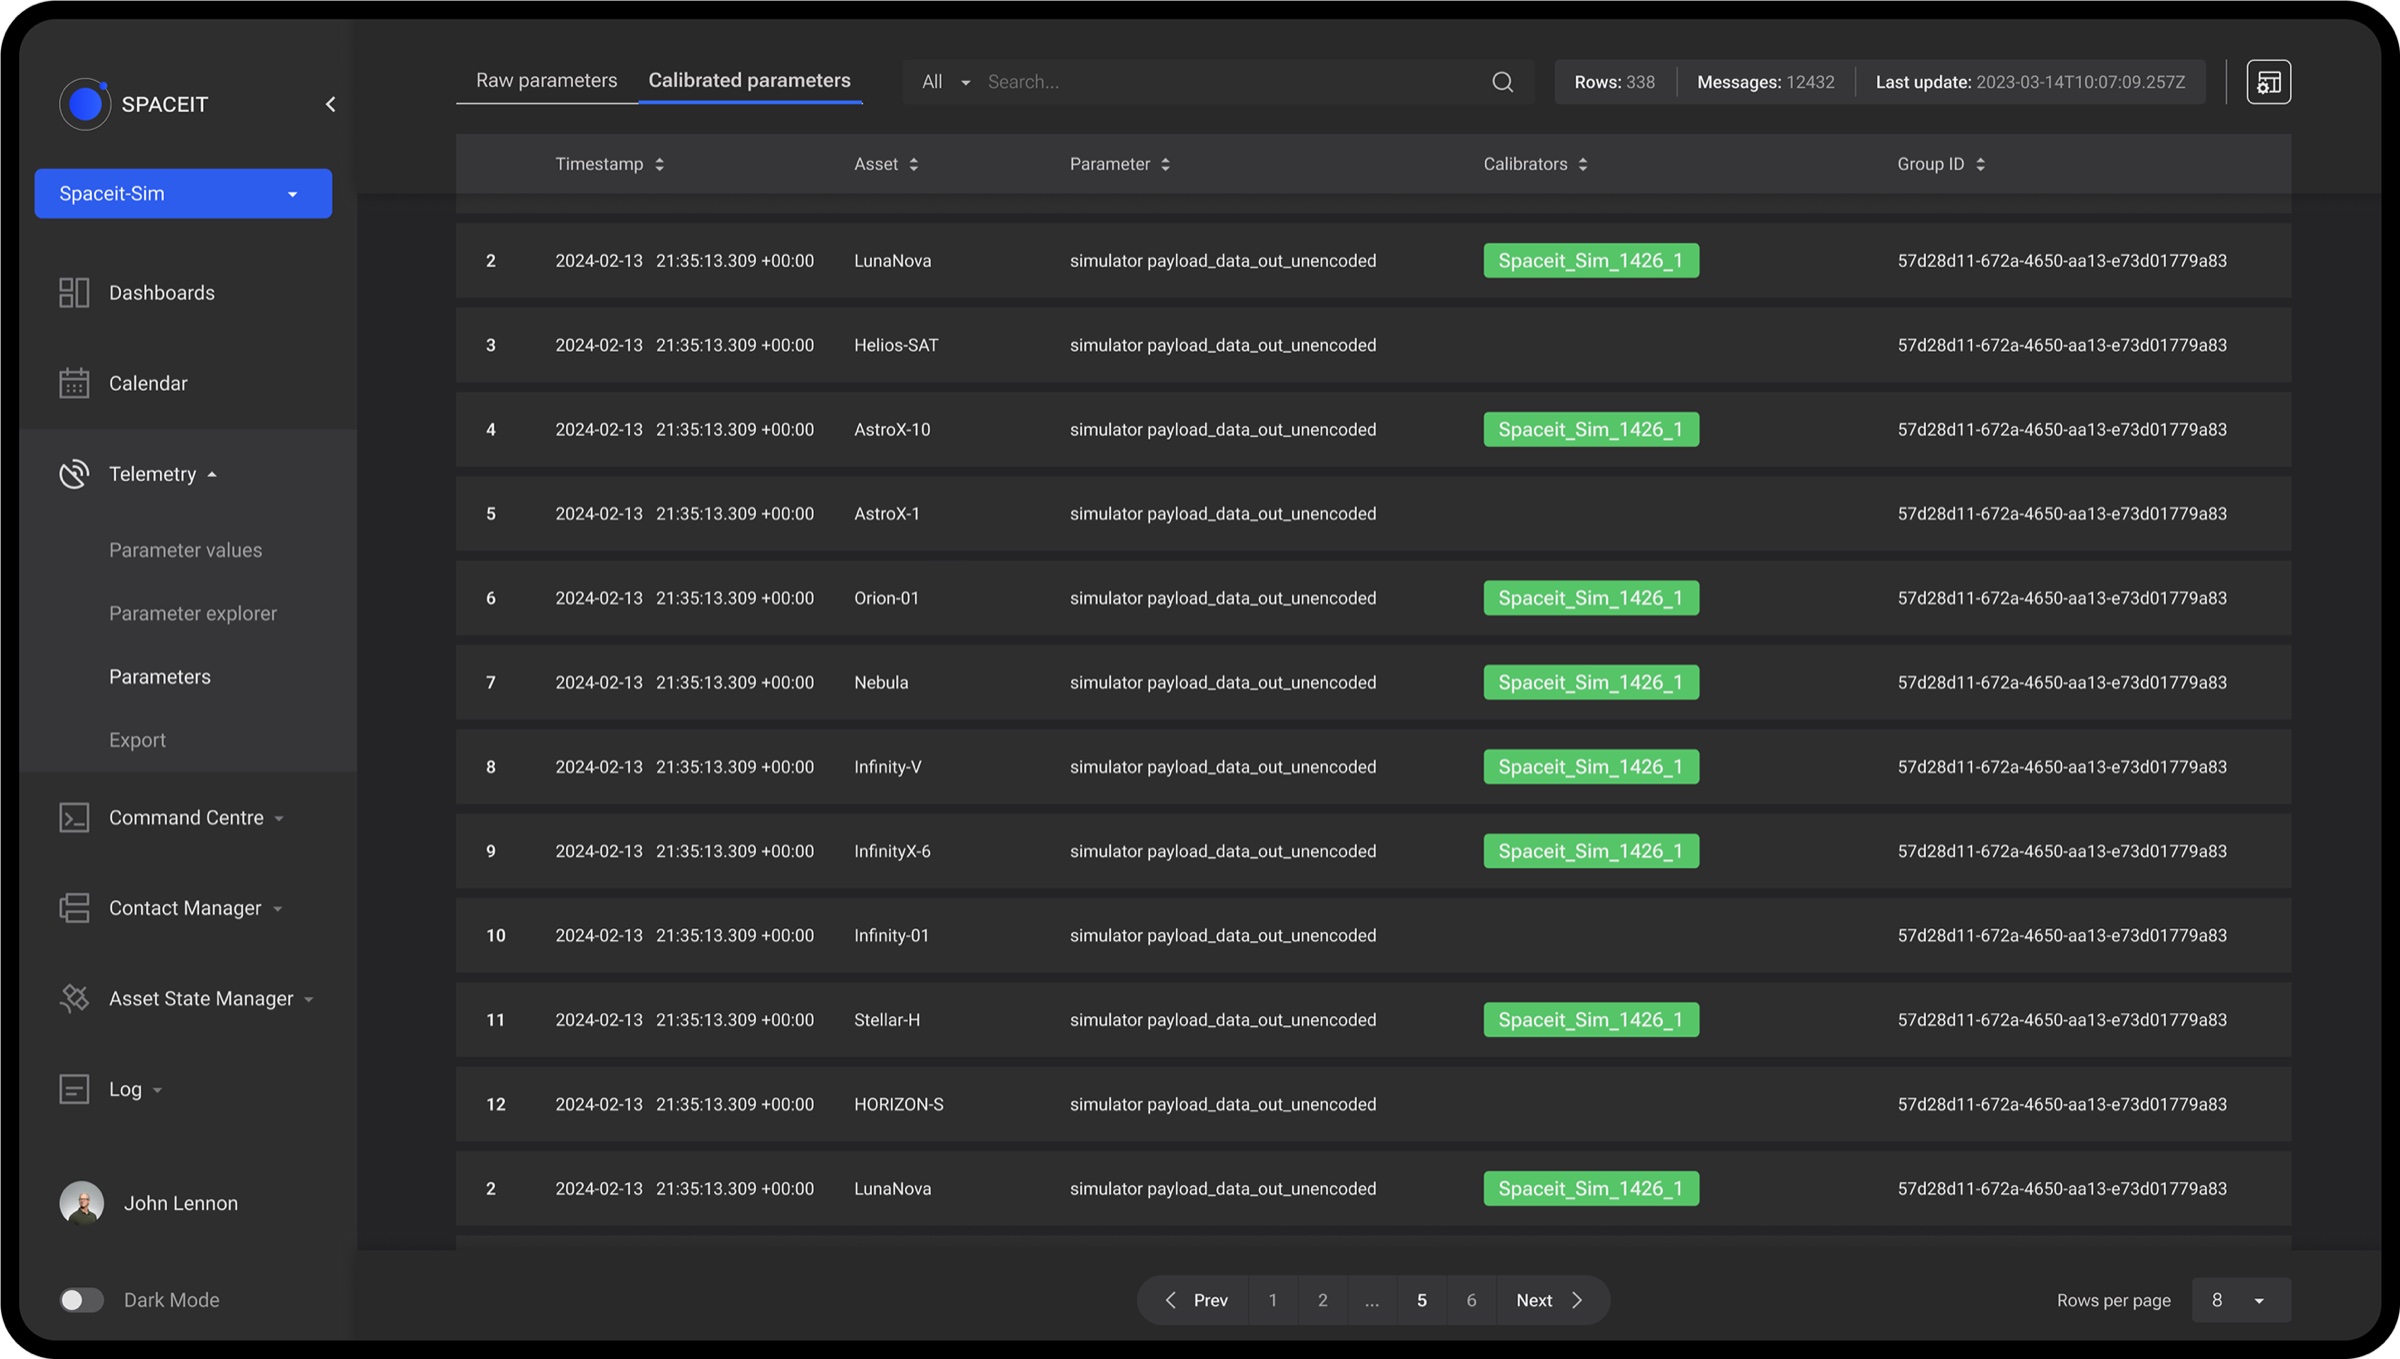Open the table layout settings icon

[x=2268, y=82]
